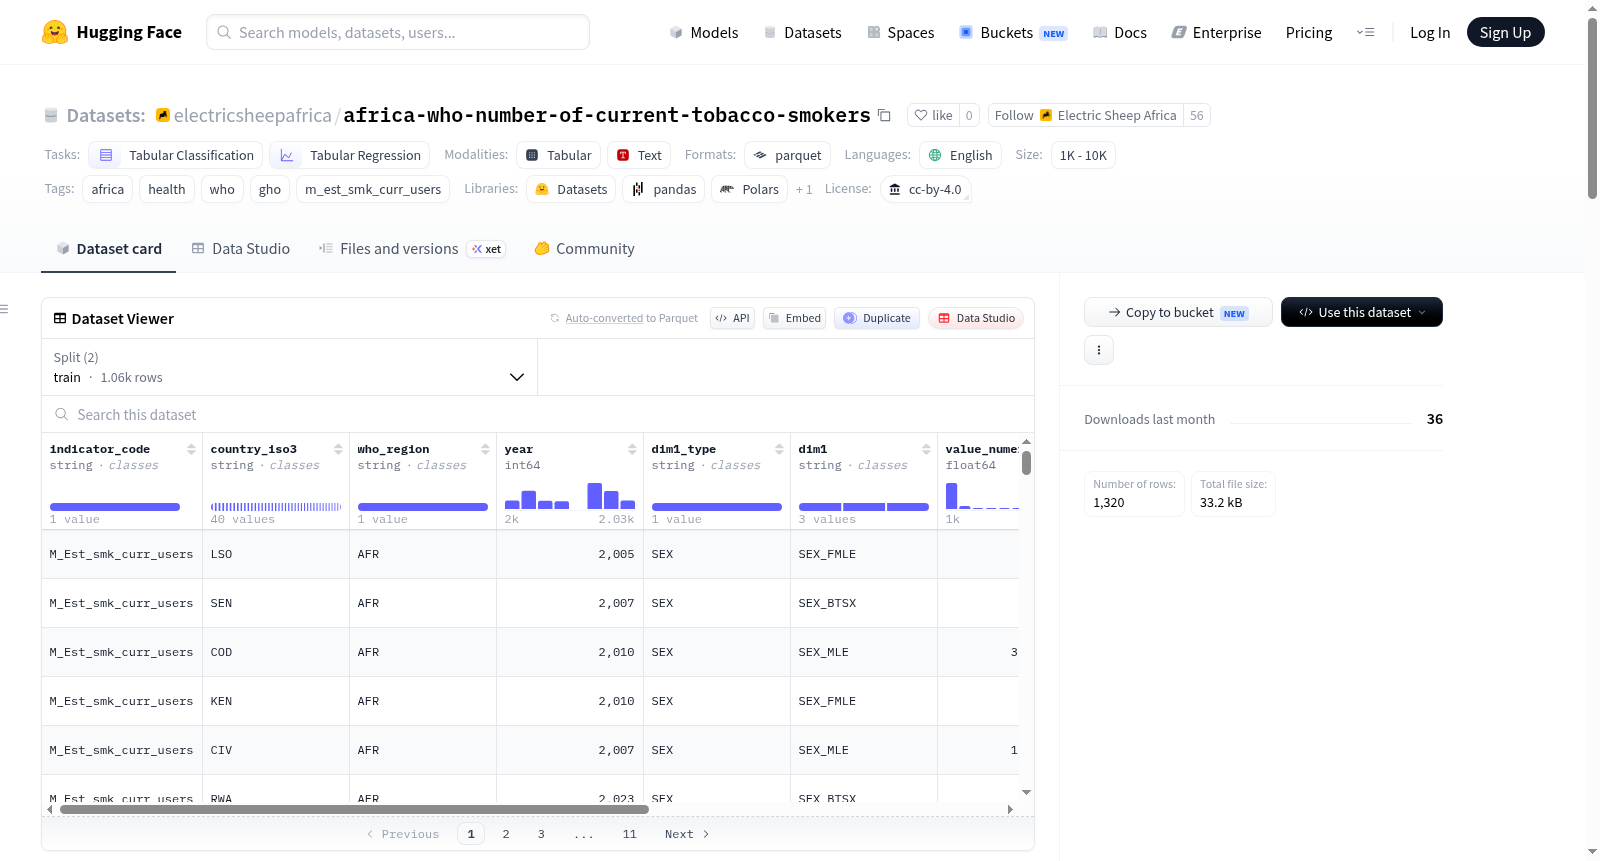The height and width of the screenshot is (861, 1600).
Task: Click the Dataset Viewer table icon
Action: [60, 318]
